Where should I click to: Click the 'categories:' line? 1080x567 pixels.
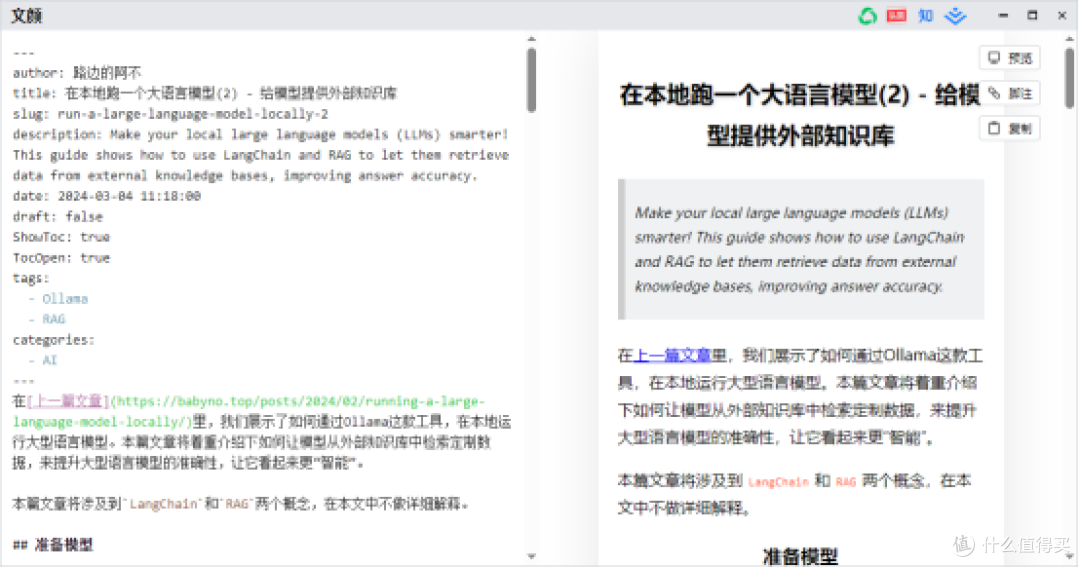coord(54,340)
